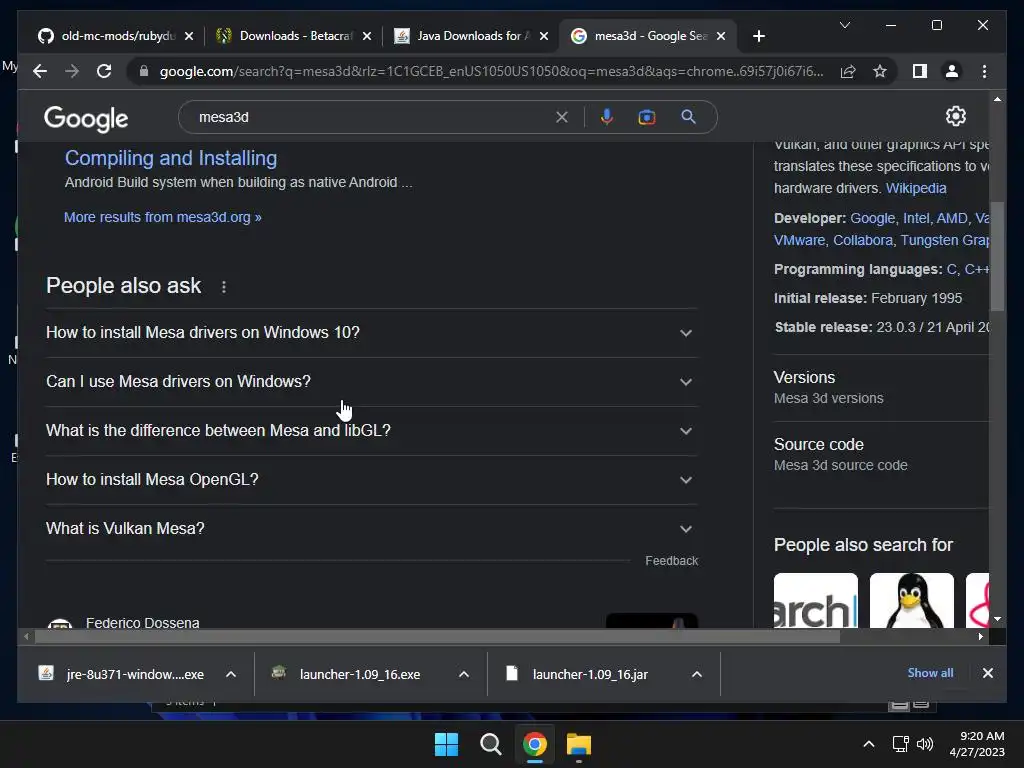Open Chrome side panel
1024x768 pixels.
pos(920,71)
